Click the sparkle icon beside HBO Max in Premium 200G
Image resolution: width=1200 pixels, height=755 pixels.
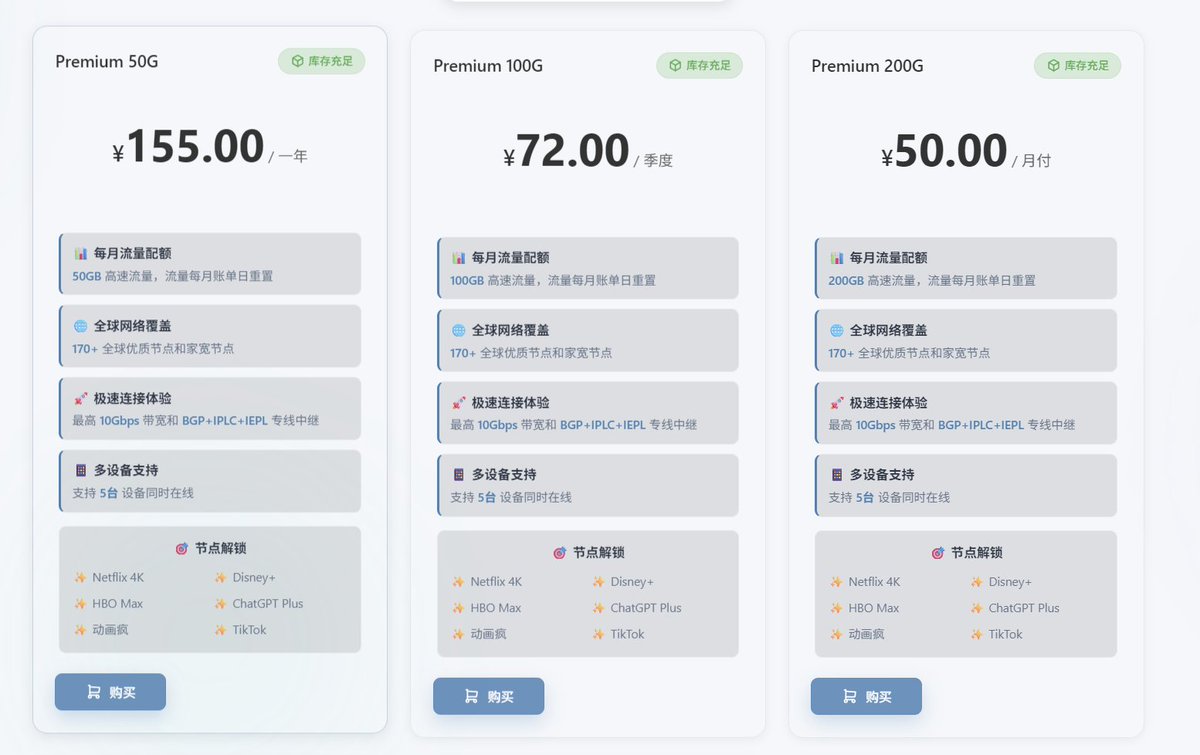pyautogui.click(x=836, y=608)
